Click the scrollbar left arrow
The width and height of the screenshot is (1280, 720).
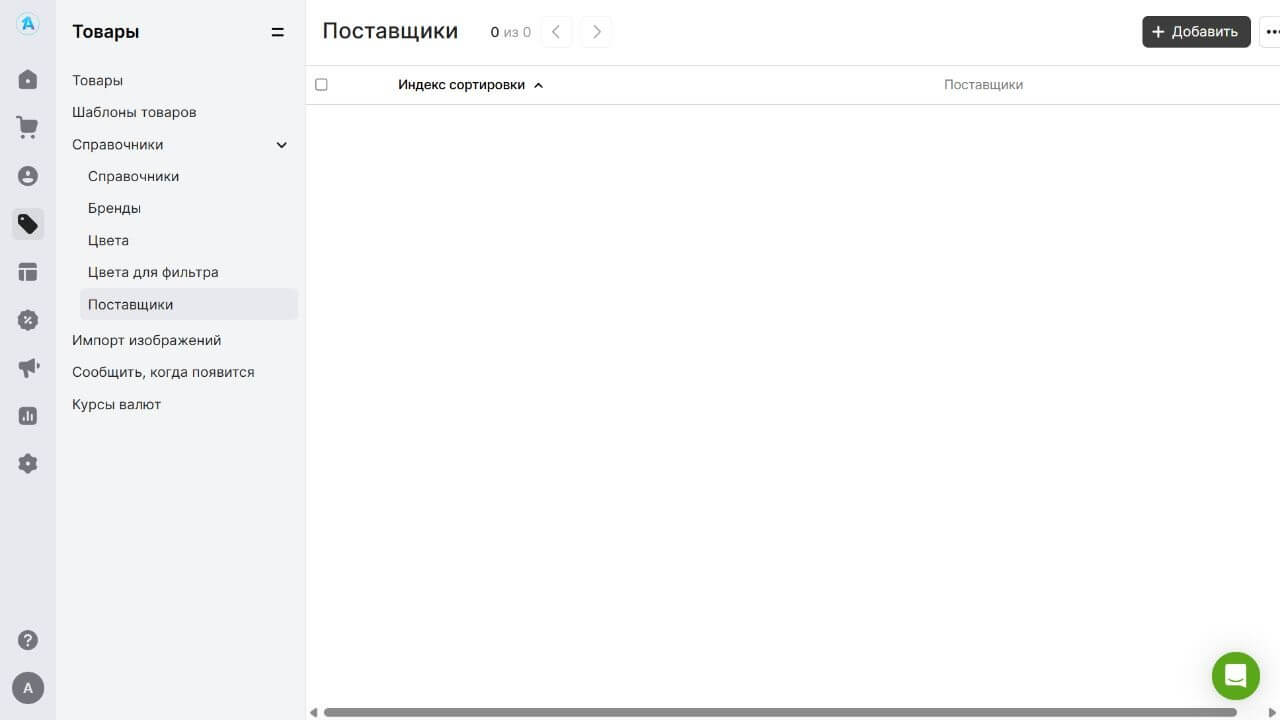pos(313,712)
